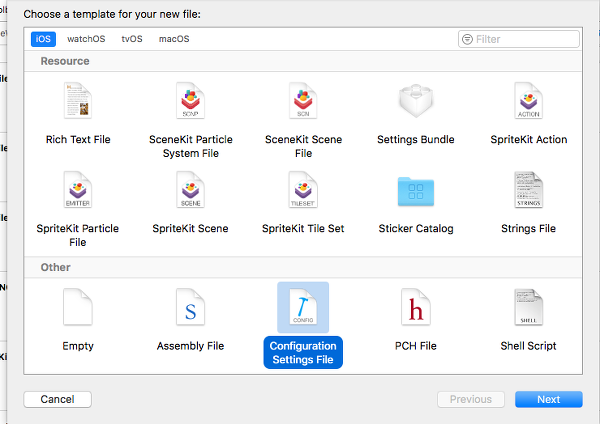Viewport: 600px width, 424px height.
Task: Click the 'Configuration Settings File' label
Action: 303,352
